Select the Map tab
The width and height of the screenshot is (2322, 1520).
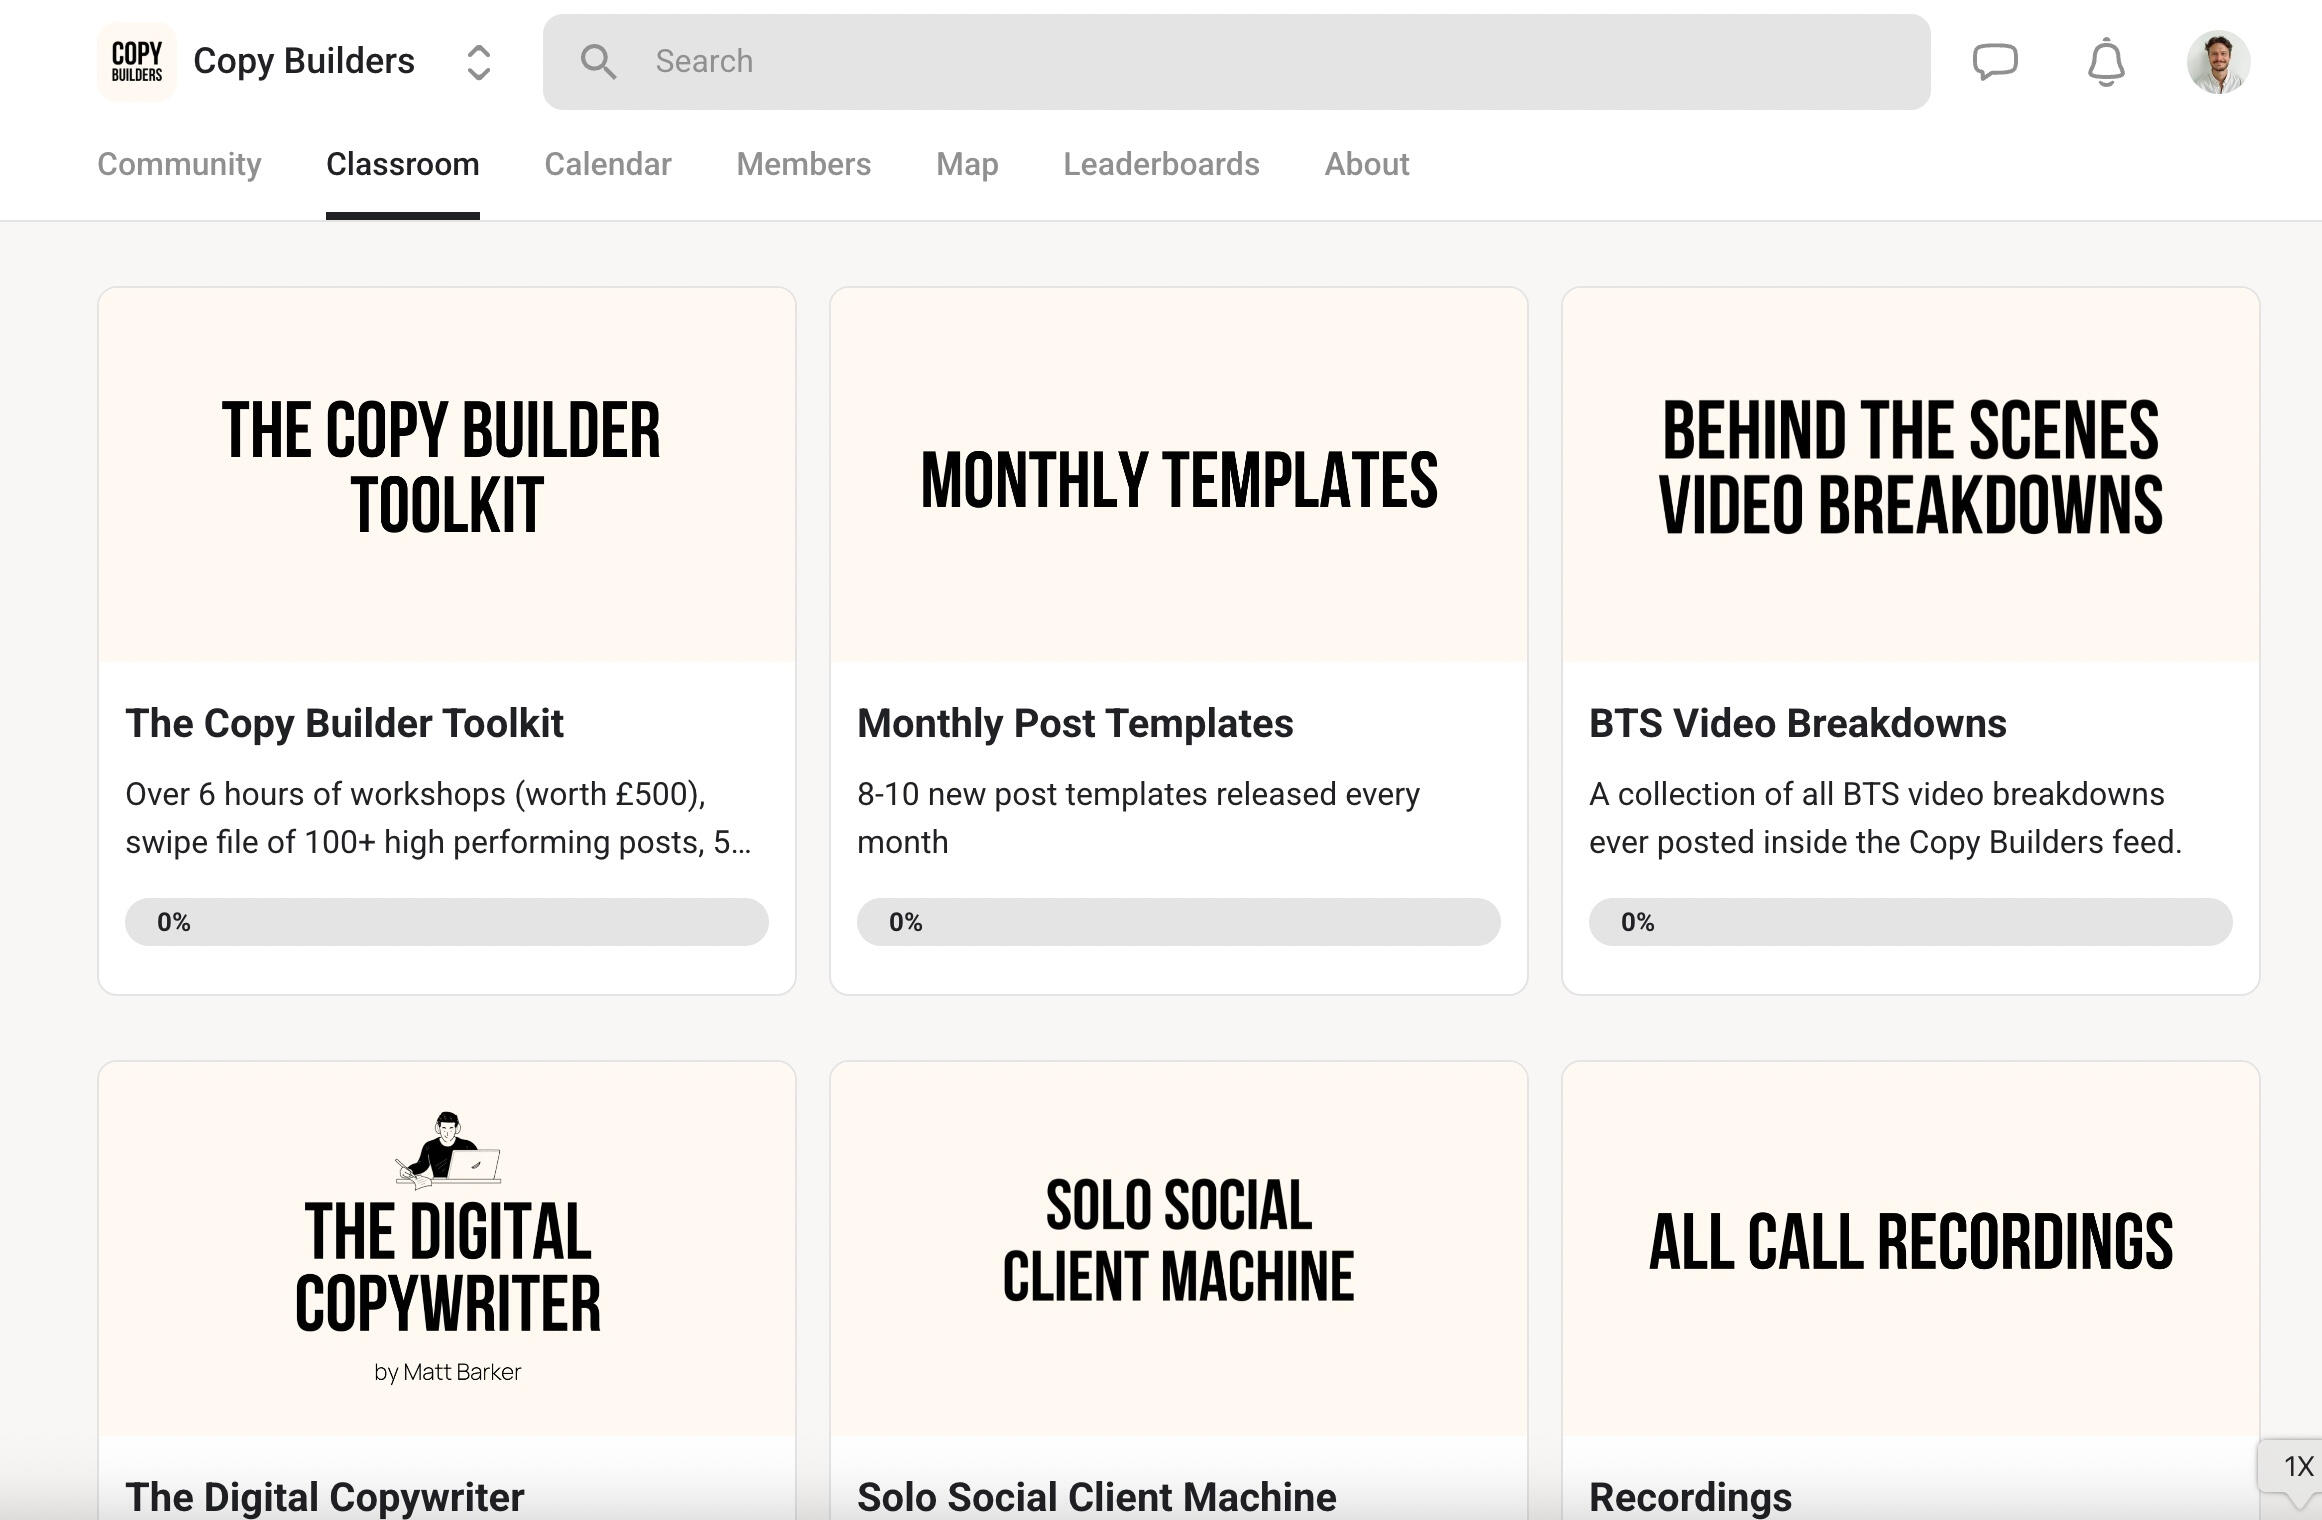[x=966, y=164]
